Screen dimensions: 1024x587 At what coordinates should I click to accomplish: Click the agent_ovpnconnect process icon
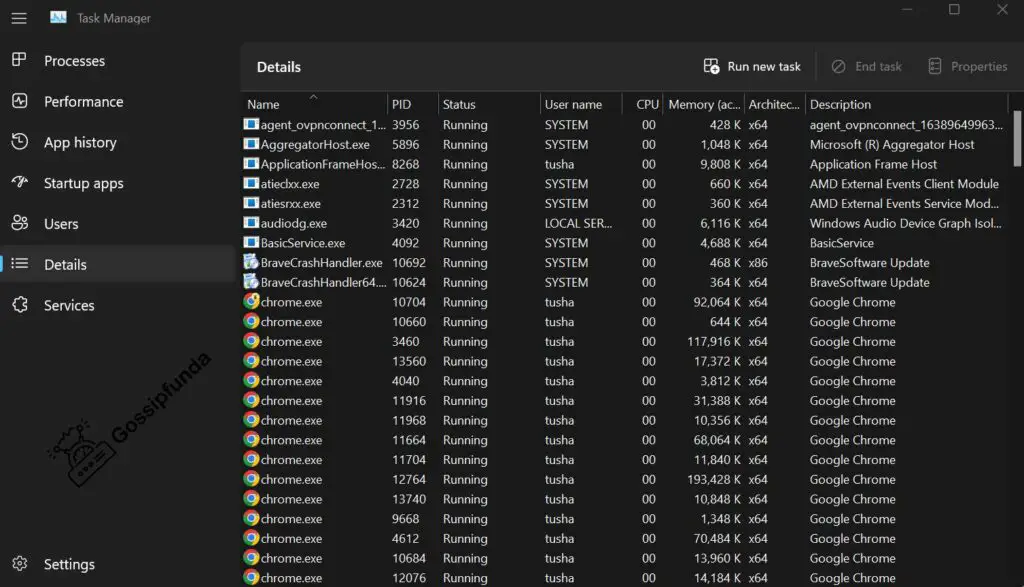click(251, 124)
